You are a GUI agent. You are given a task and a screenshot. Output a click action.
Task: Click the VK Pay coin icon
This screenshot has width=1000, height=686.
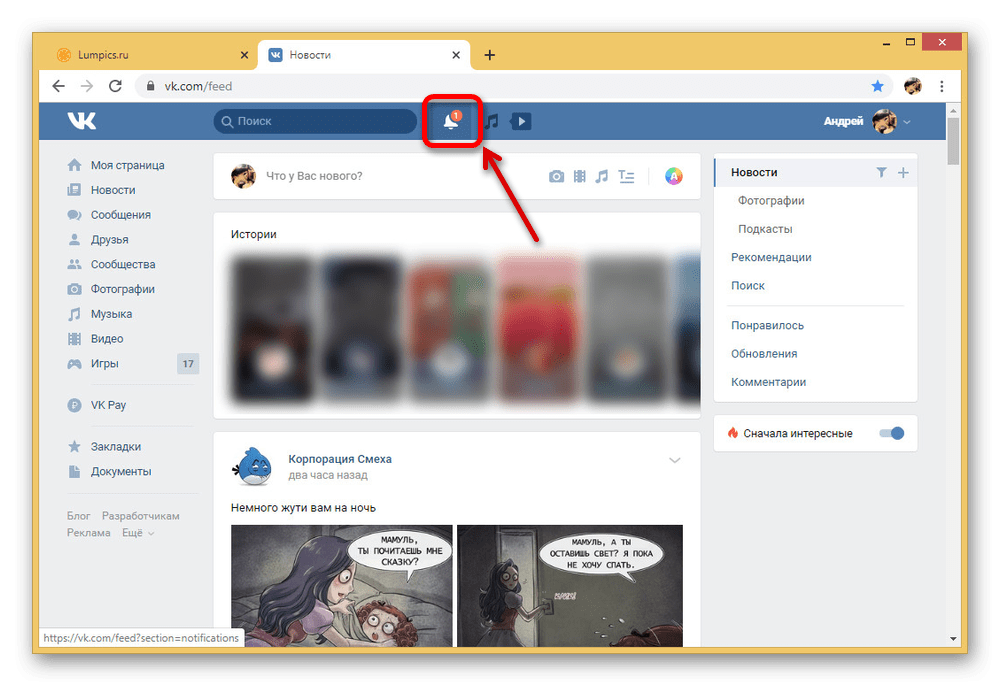pyautogui.click(x=75, y=405)
